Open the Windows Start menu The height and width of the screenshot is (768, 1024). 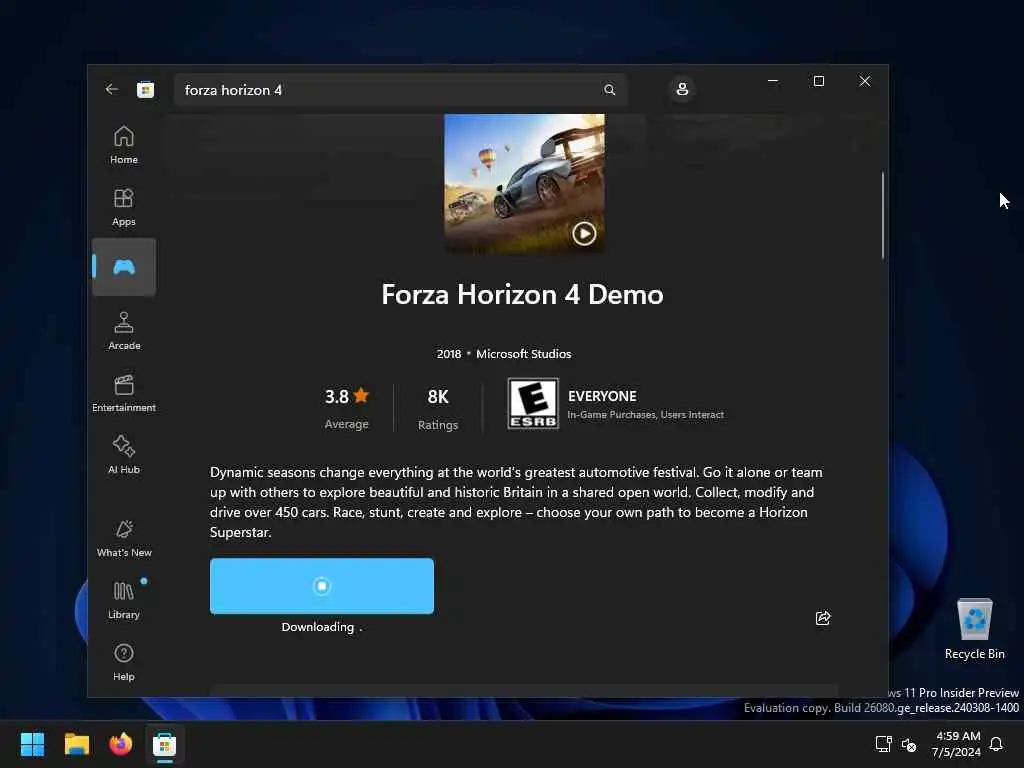[x=32, y=744]
